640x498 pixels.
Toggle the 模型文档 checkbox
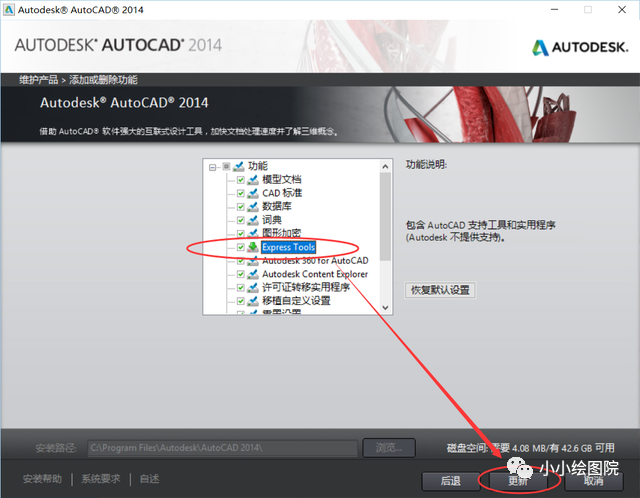[x=241, y=180]
